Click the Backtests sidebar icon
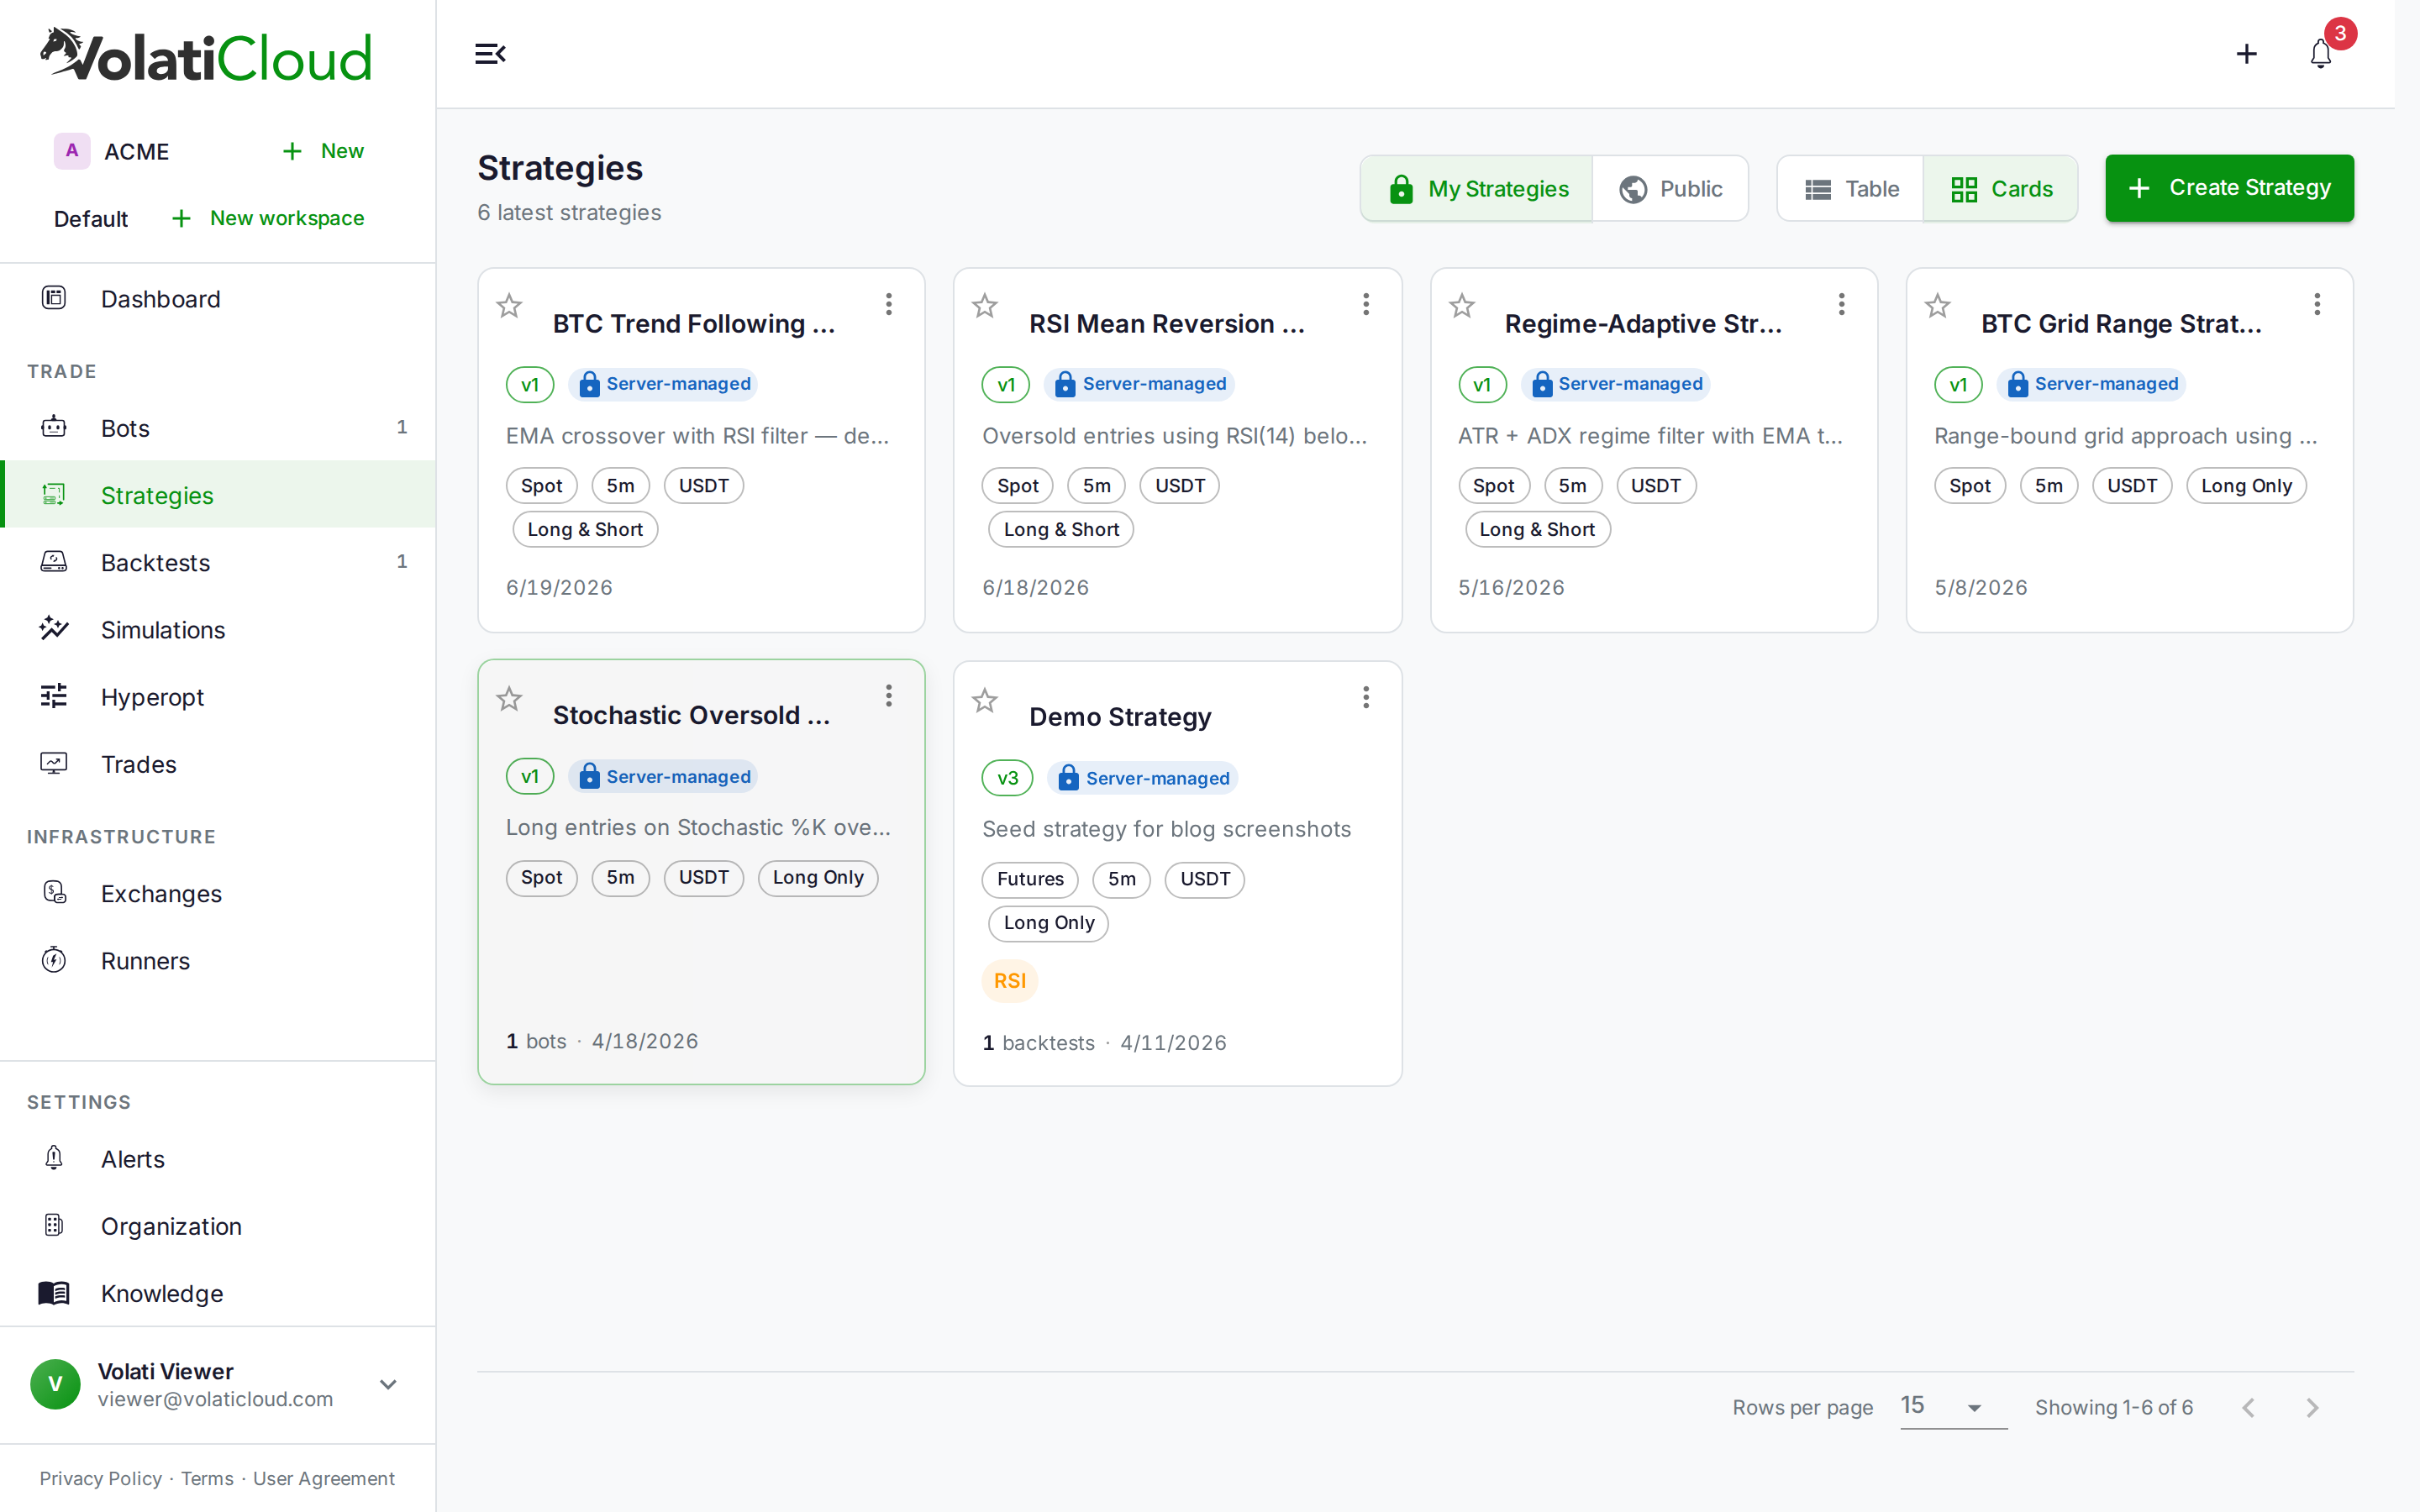 pyautogui.click(x=54, y=561)
